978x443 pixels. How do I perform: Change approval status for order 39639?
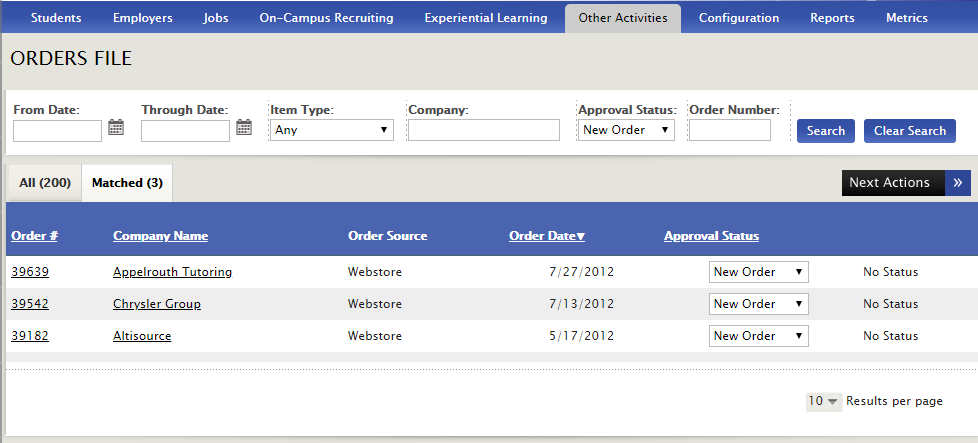tap(758, 272)
